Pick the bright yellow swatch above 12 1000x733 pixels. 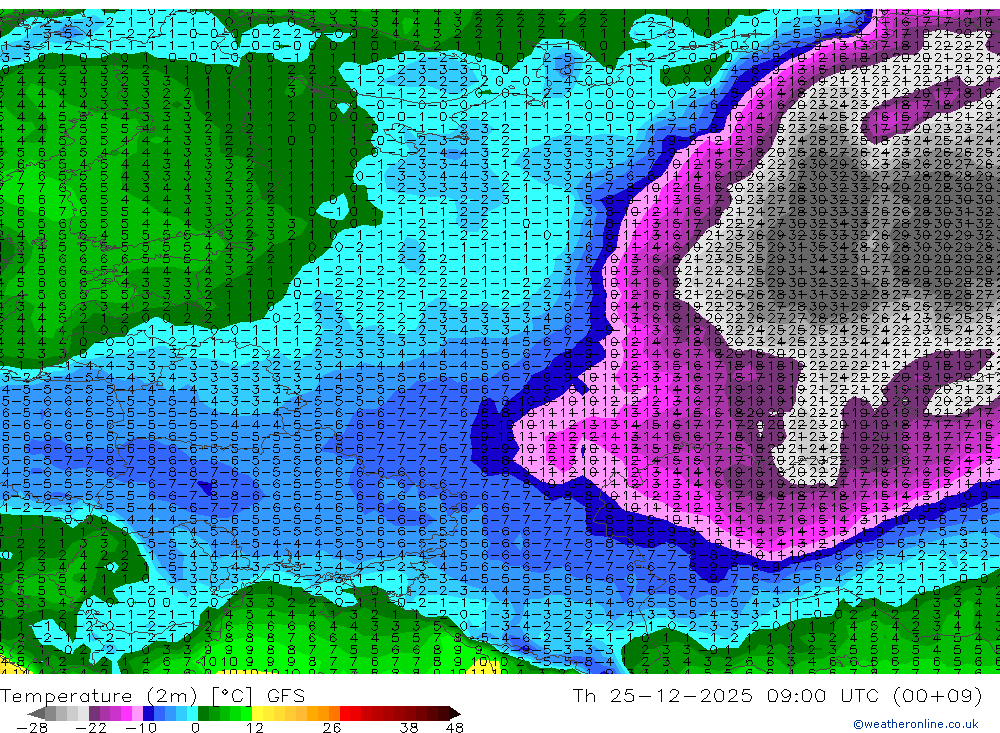pos(258,713)
